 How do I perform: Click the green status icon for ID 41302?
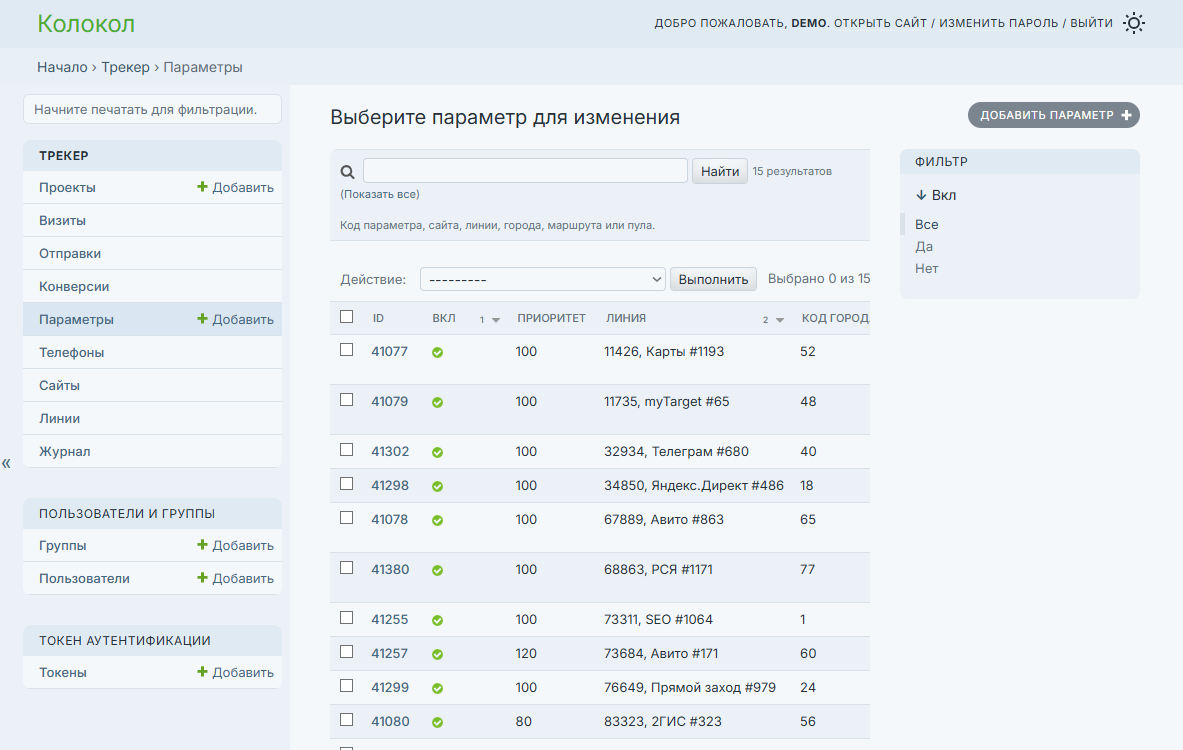438,453
